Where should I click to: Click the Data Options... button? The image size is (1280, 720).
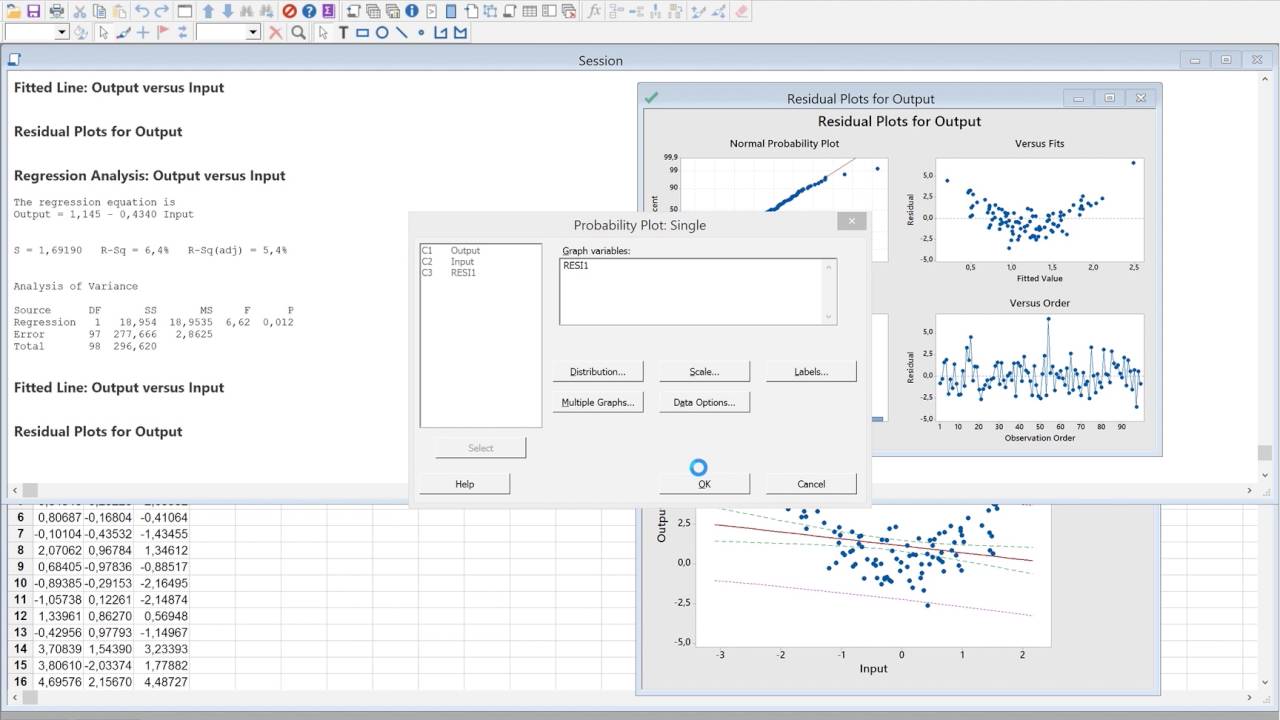click(x=704, y=402)
